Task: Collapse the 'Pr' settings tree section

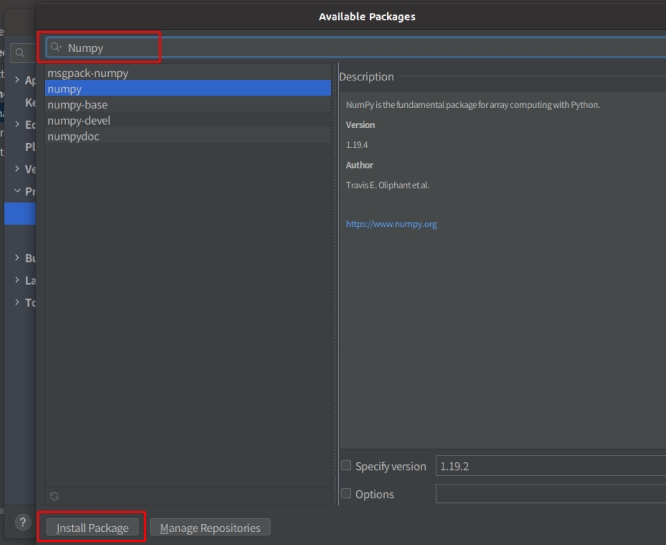Action: click(x=17, y=190)
